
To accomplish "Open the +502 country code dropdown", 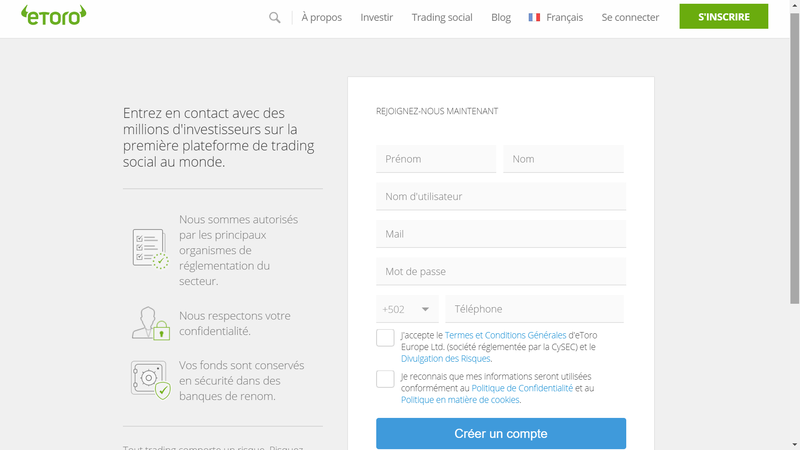I will [407, 309].
